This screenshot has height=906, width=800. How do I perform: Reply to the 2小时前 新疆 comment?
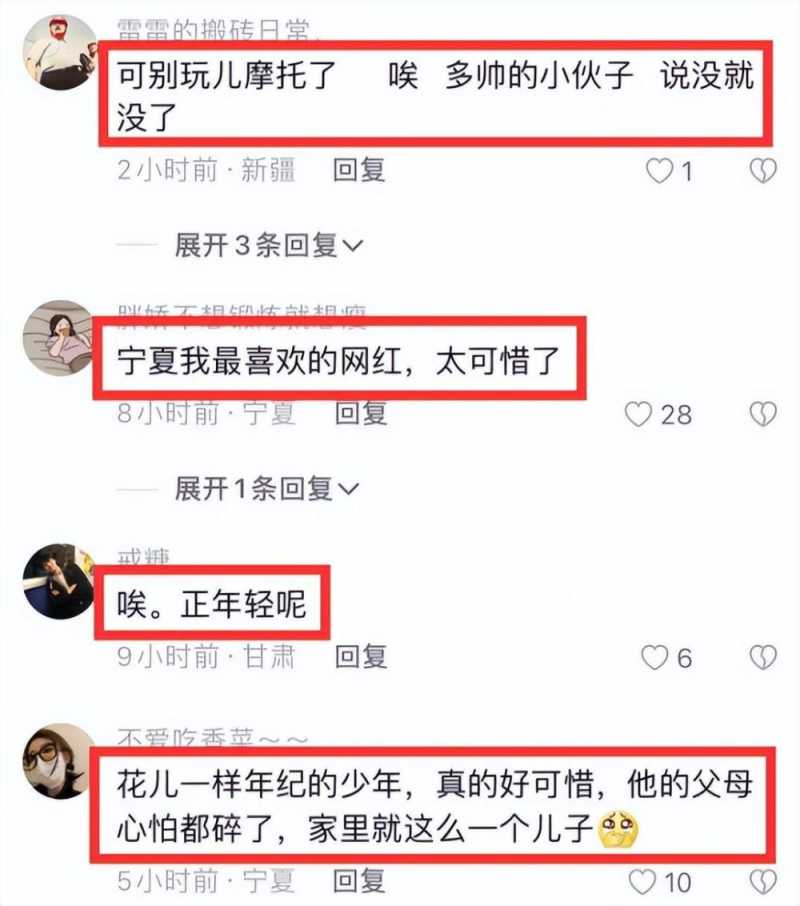(359, 170)
